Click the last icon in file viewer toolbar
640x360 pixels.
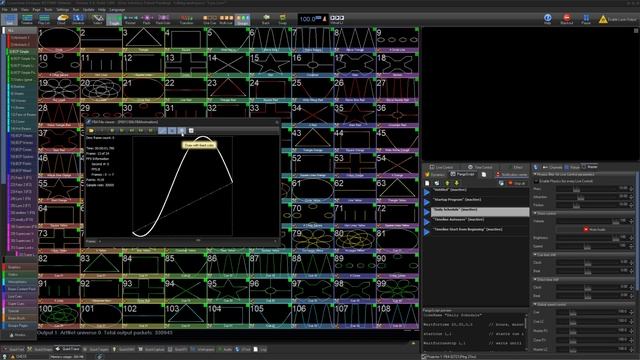[191, 131]
